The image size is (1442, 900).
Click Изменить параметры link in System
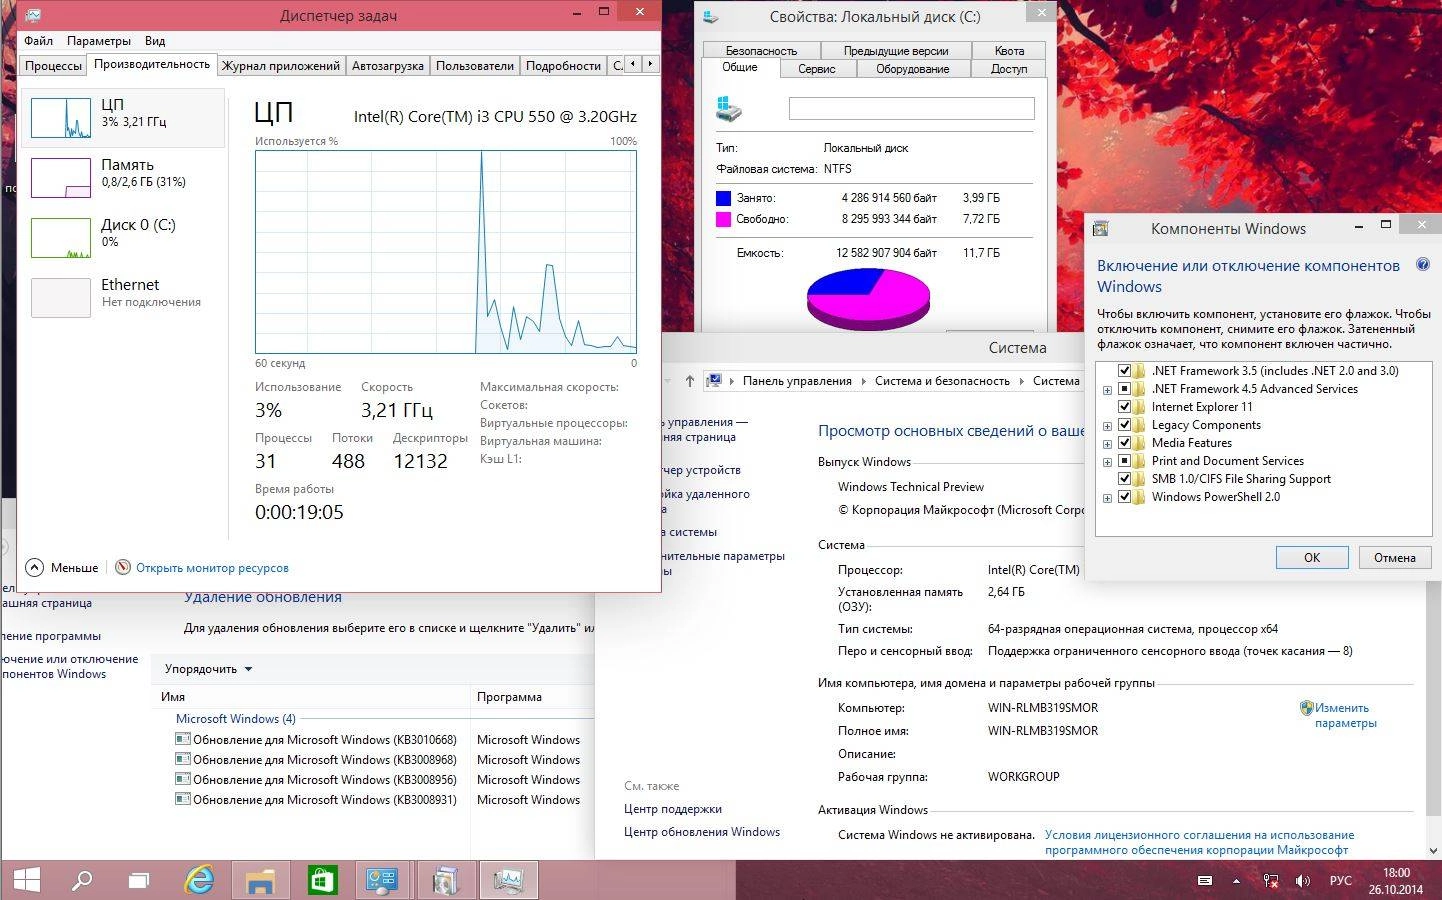[1346, 715]
